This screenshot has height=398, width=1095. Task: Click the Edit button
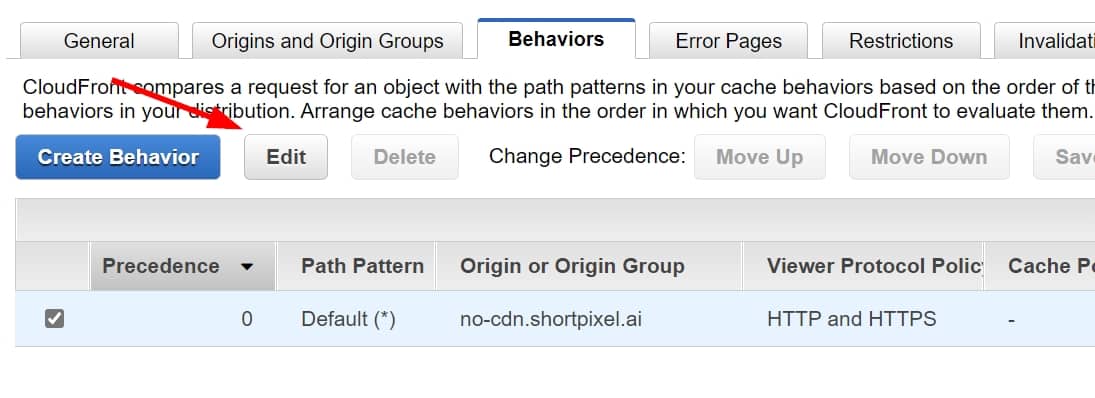pos(286,157)
